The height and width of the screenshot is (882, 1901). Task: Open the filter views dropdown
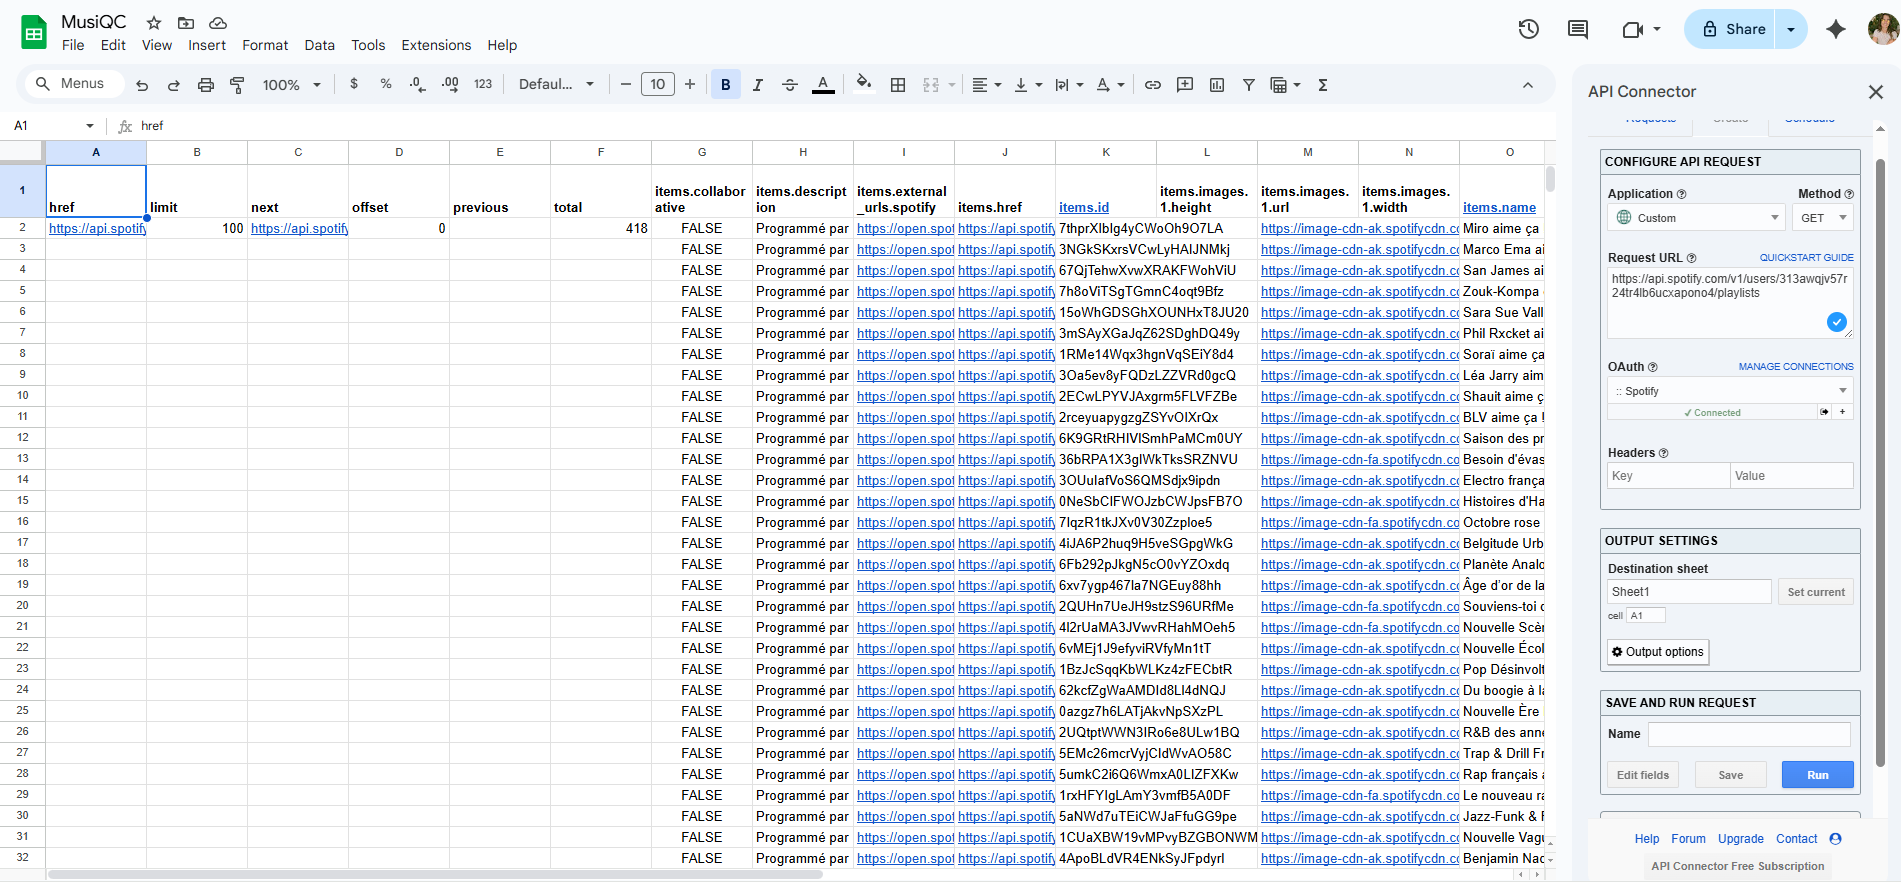1285,85
